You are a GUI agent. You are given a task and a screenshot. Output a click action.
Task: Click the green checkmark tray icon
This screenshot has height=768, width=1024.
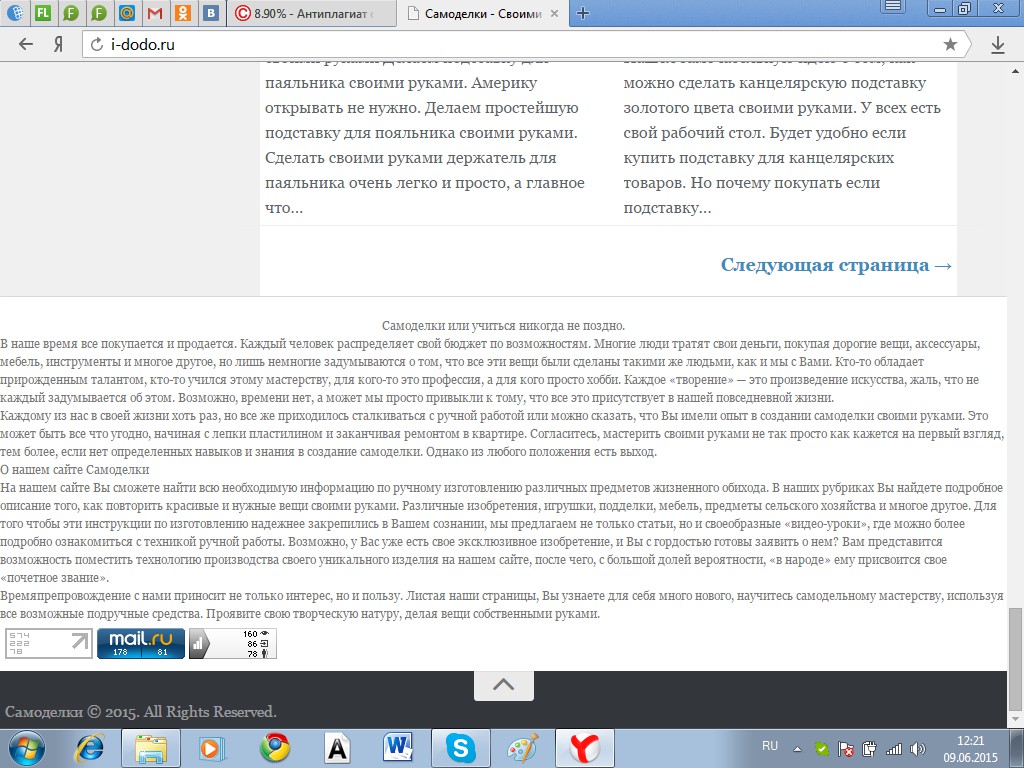822,749
